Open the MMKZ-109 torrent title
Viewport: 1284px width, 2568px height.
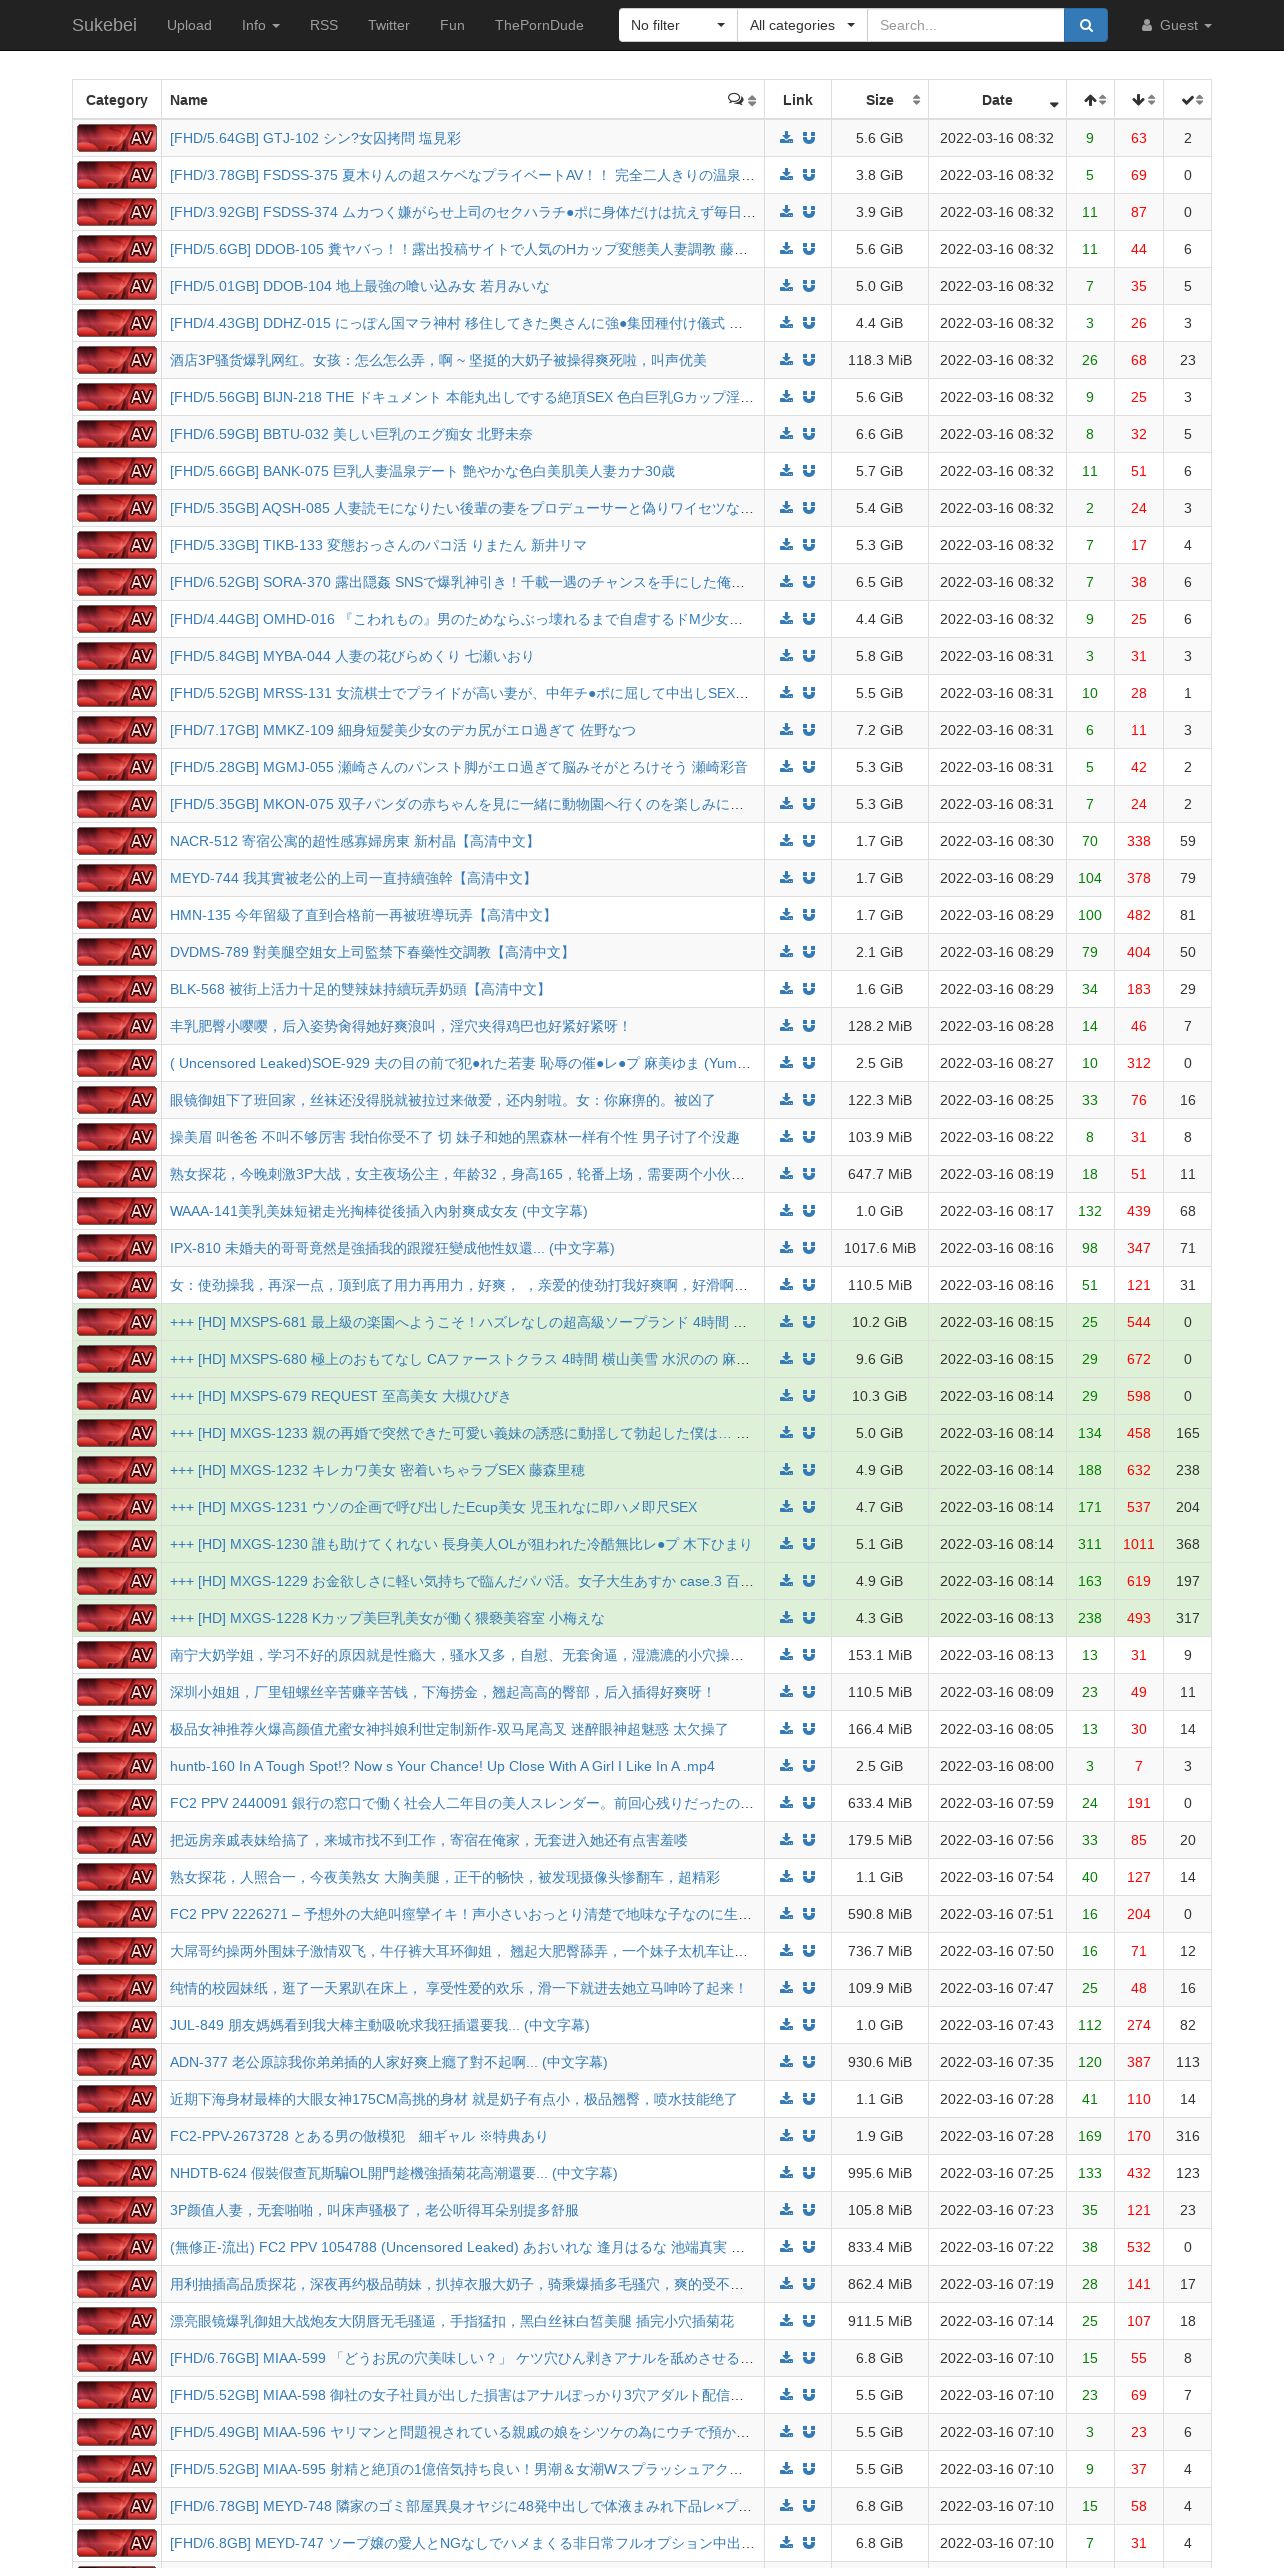(403, 730)
